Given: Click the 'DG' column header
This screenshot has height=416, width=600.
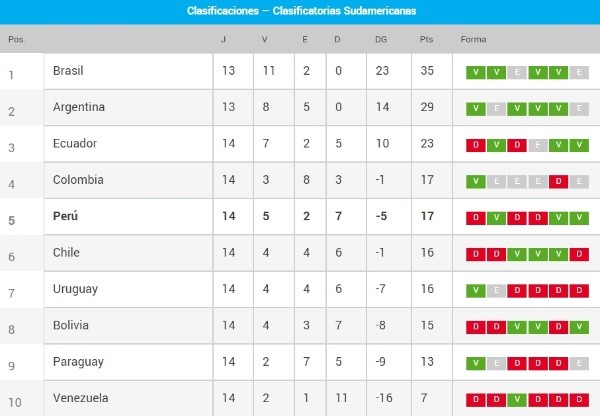Looking at the screenshot, I should (x=381, y=39).
